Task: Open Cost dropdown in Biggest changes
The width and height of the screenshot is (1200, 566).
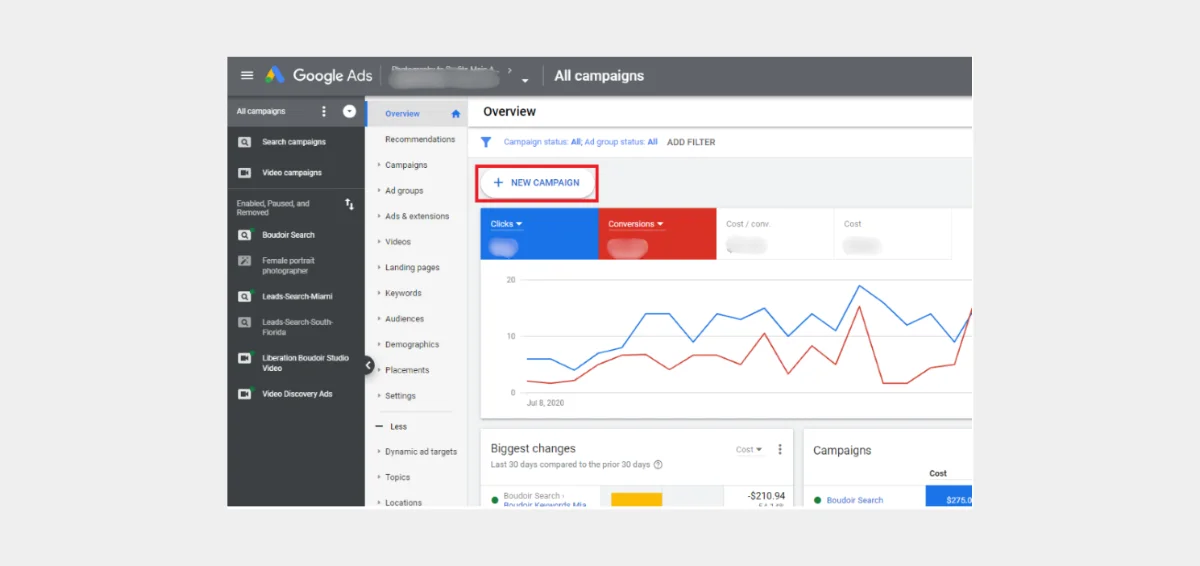Action: (749, 450)
